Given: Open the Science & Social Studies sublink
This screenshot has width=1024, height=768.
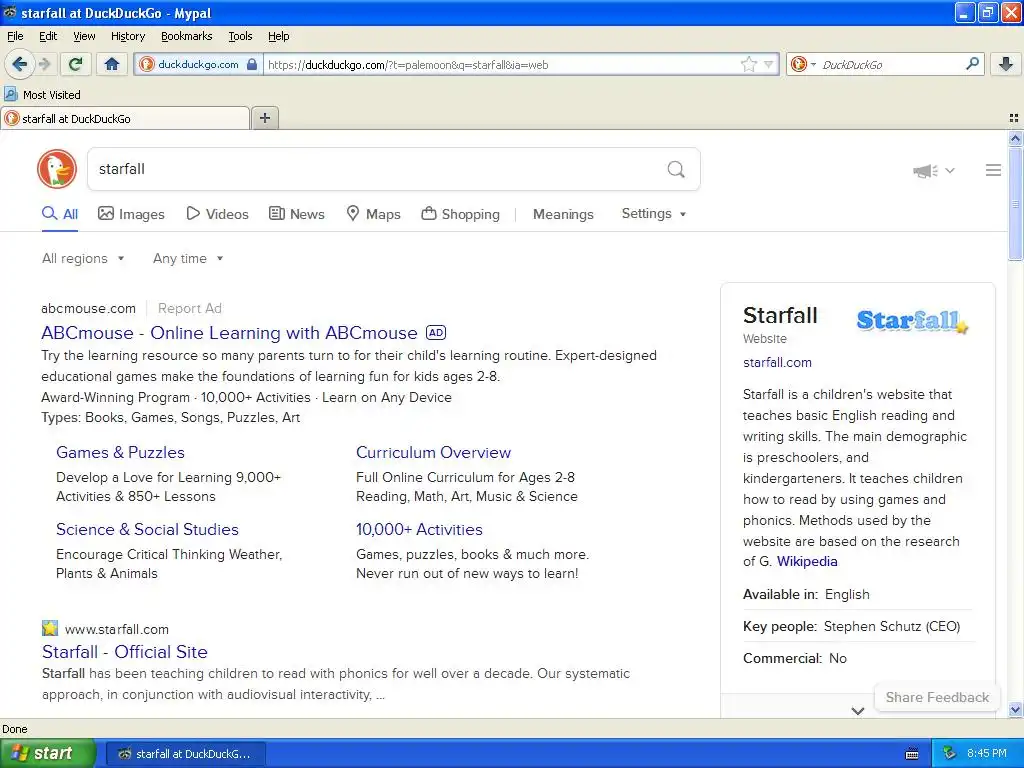Looking at the screenshot, I should pos(147,529).
